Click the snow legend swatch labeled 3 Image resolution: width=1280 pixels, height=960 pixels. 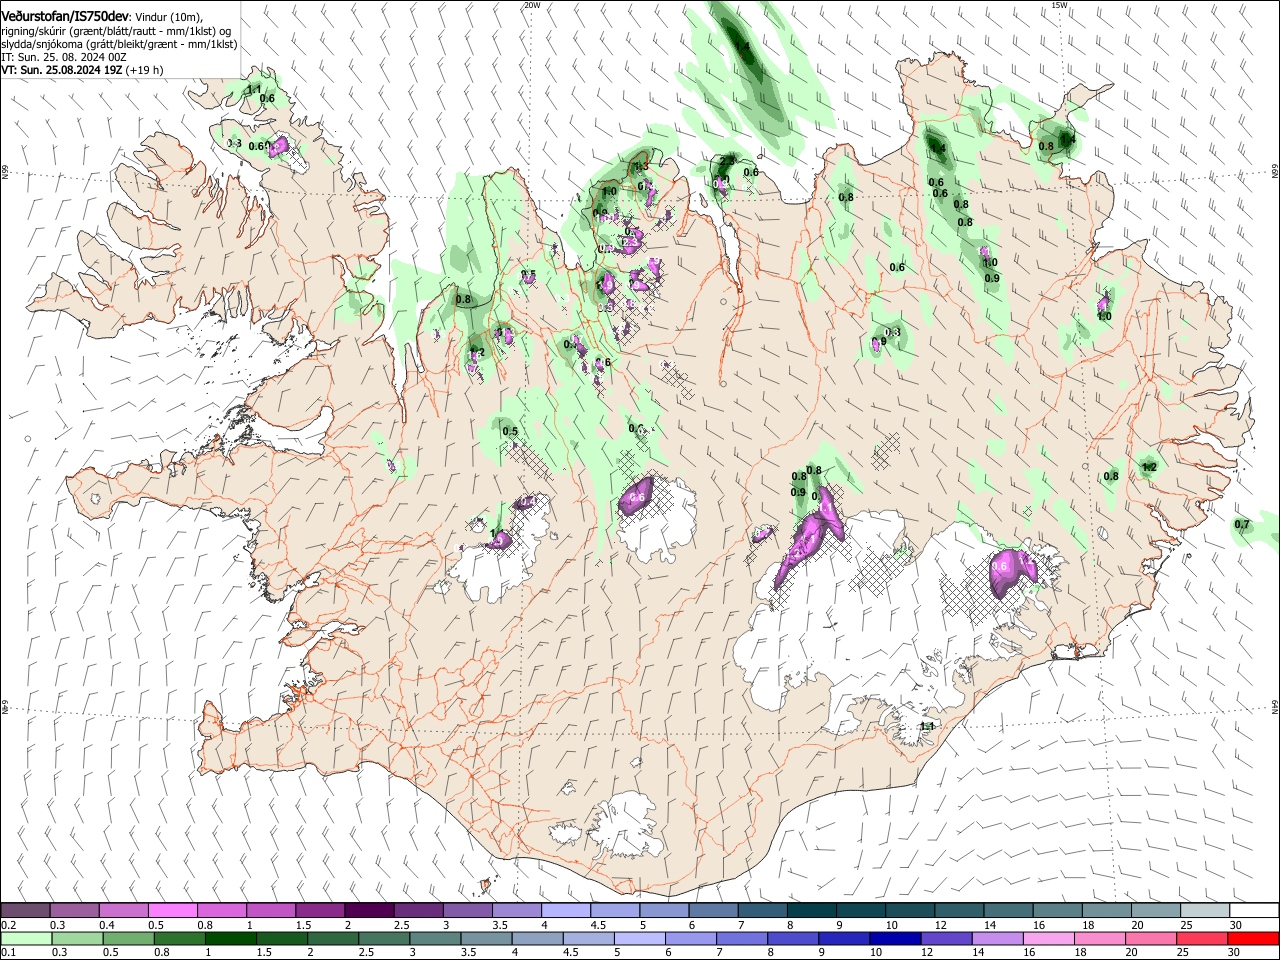click(x=466, y=910)
